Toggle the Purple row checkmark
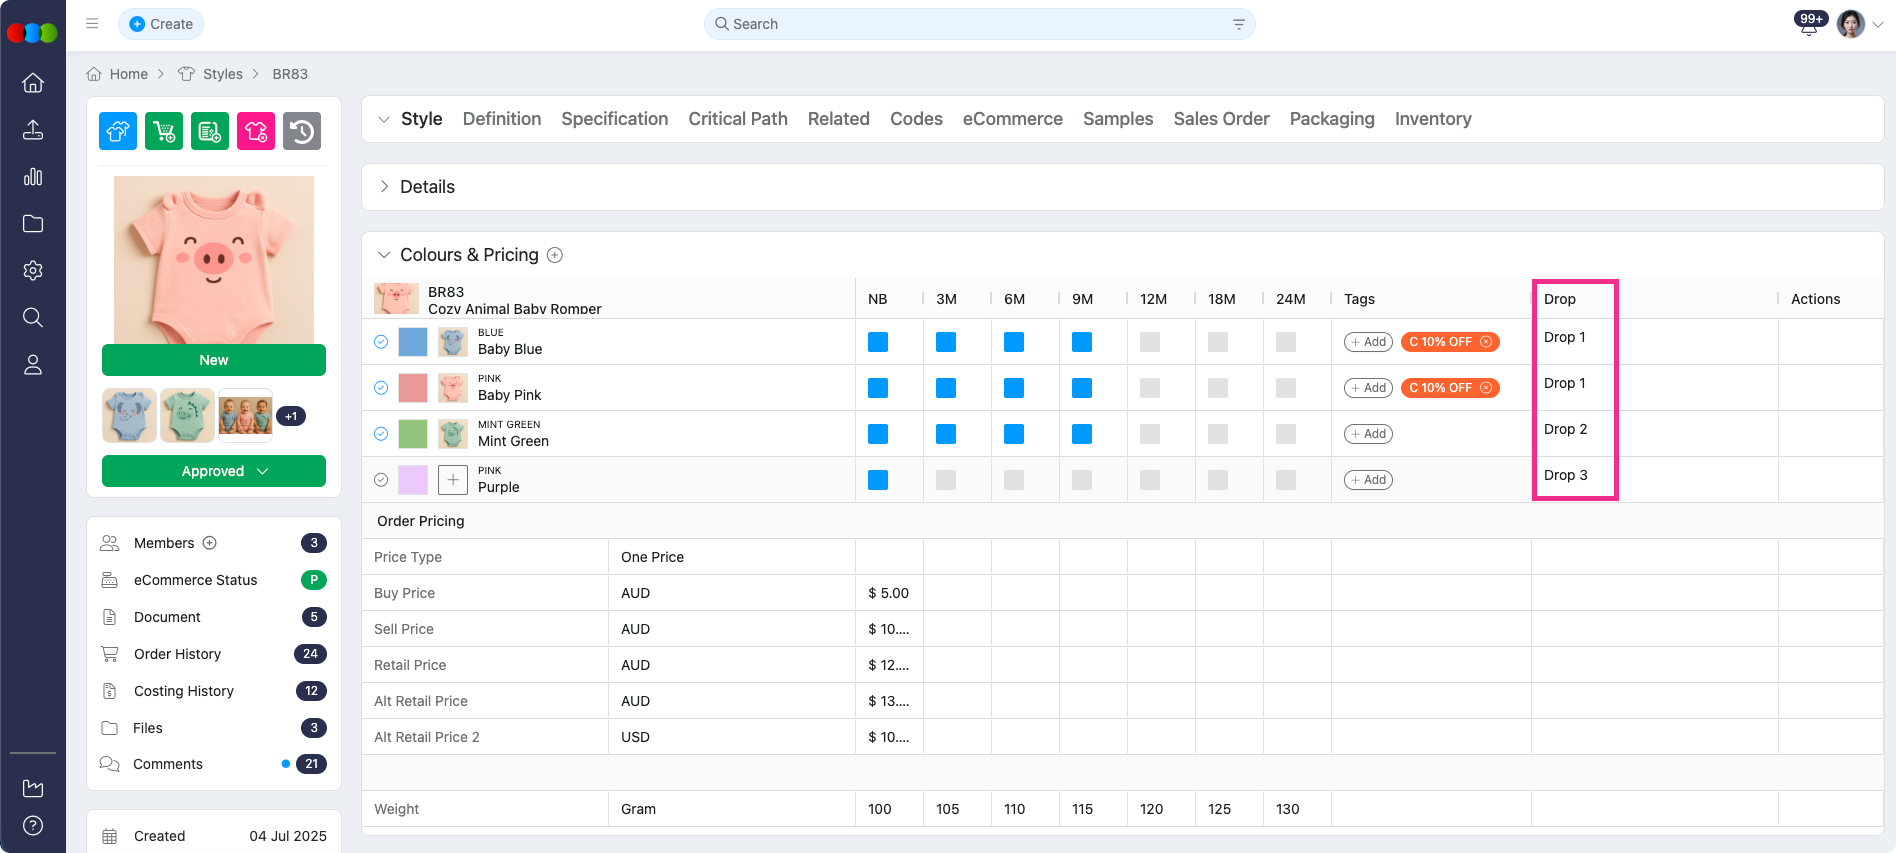 tap(381, 480)
